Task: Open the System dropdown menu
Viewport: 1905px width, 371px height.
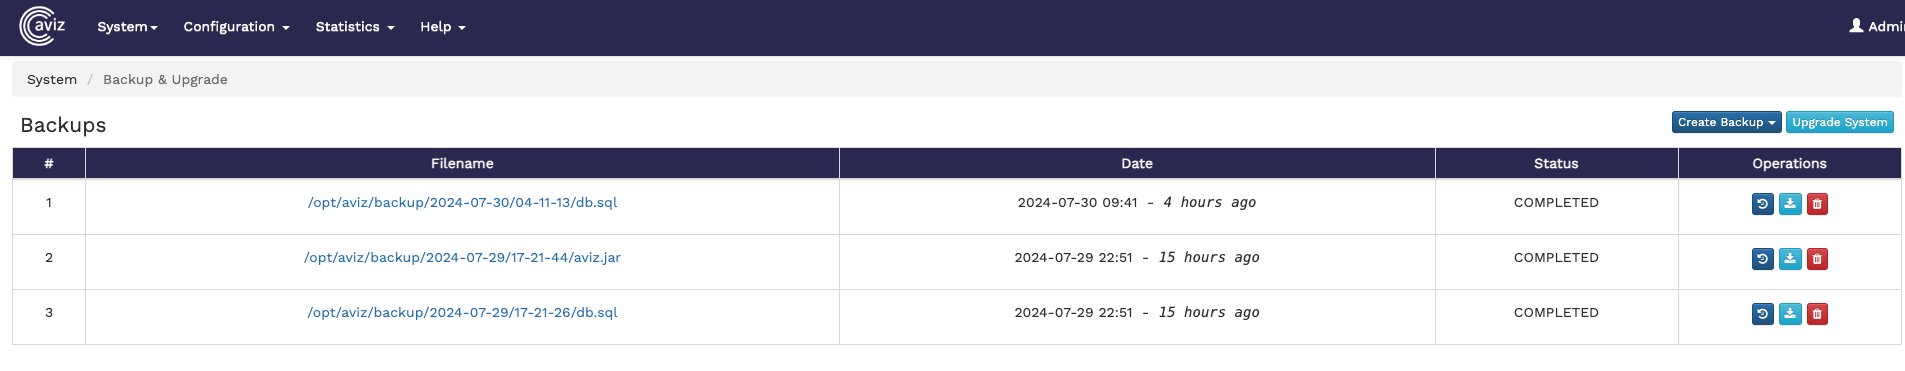Action: click(x=127, y=27)
